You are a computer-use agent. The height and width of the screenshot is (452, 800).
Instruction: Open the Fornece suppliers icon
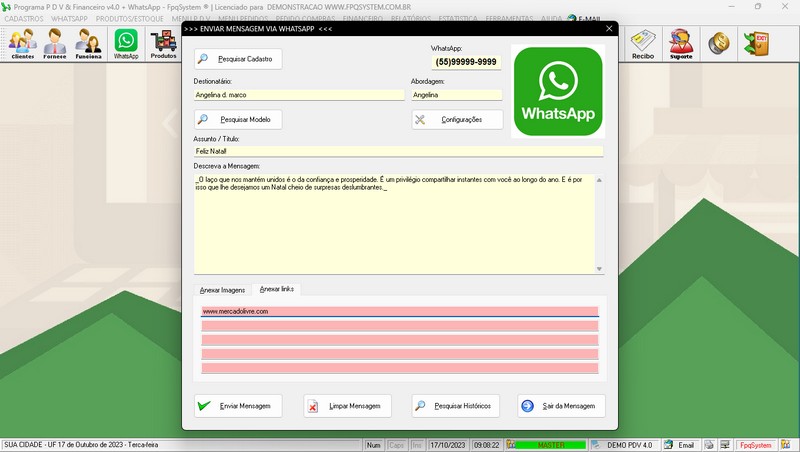[x=55, y=42]
